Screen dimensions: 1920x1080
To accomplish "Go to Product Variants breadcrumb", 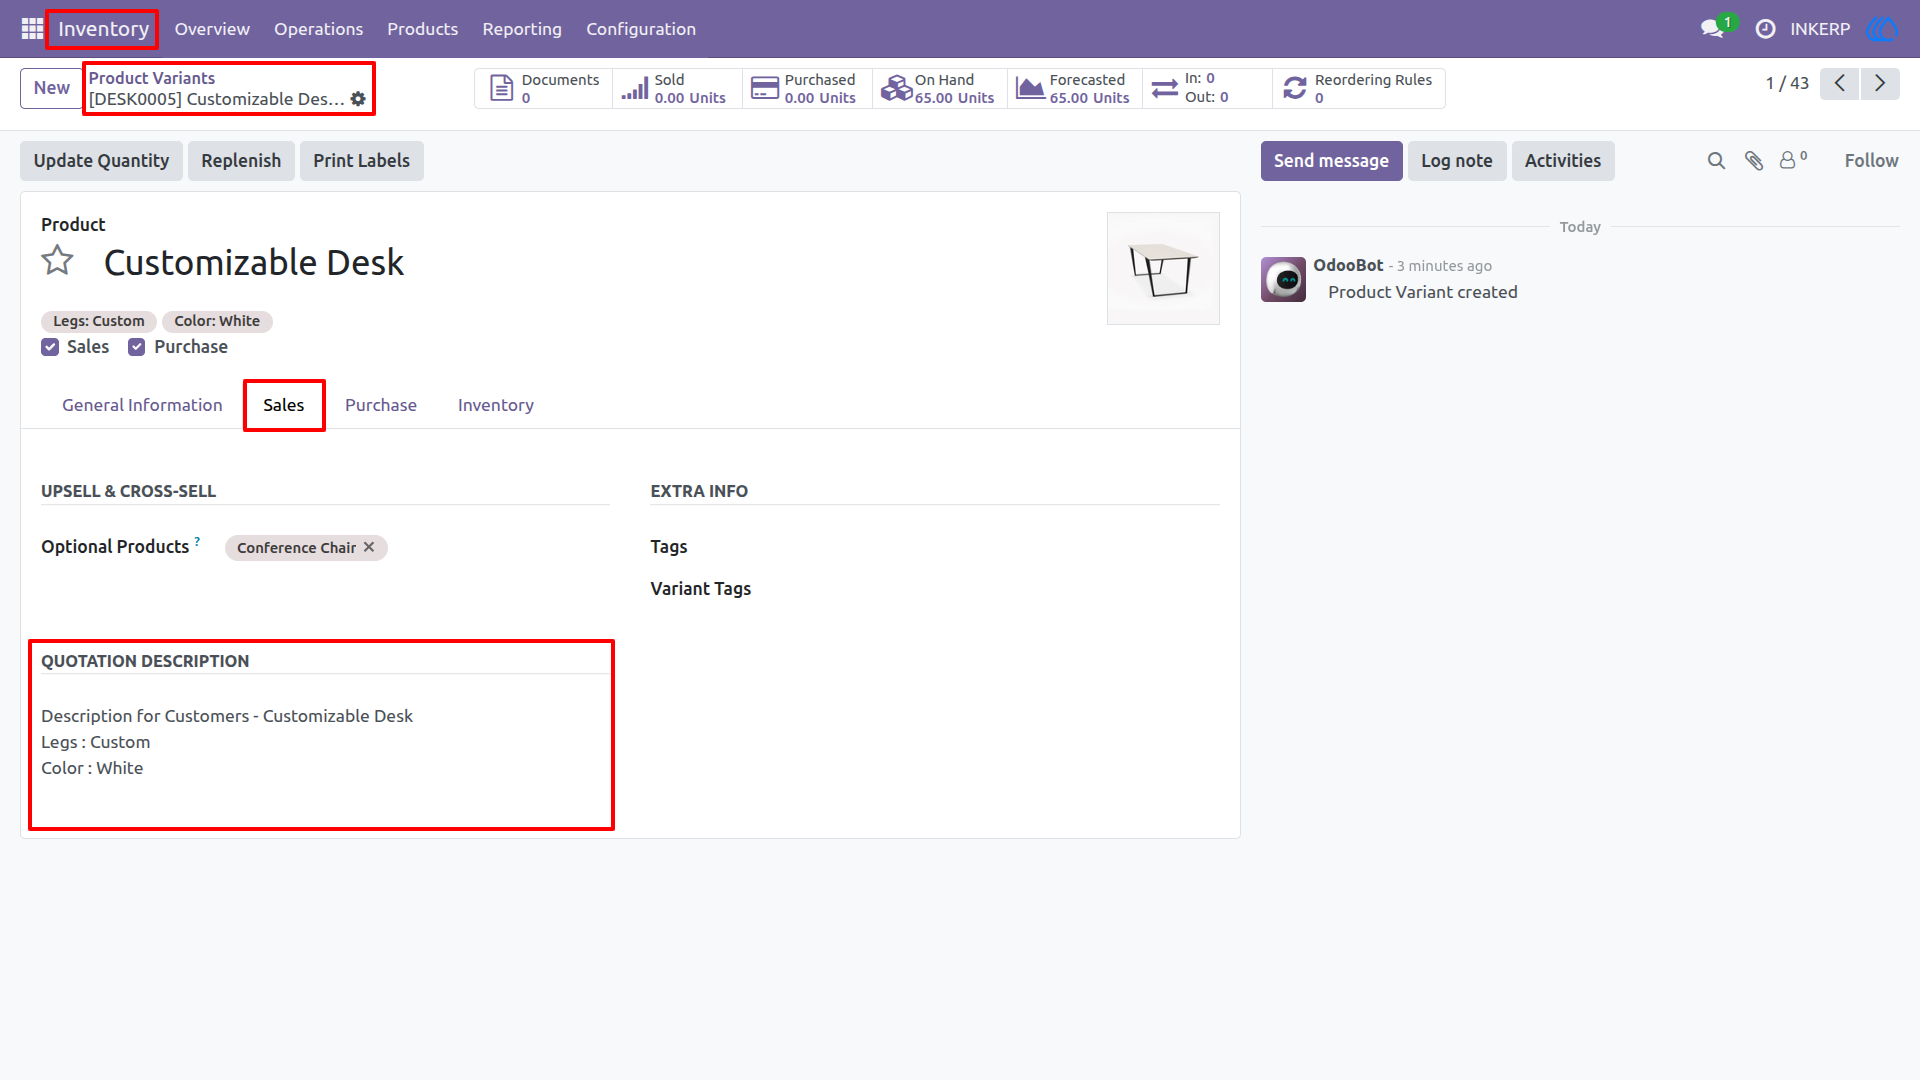I will click(x=152, y=78).
